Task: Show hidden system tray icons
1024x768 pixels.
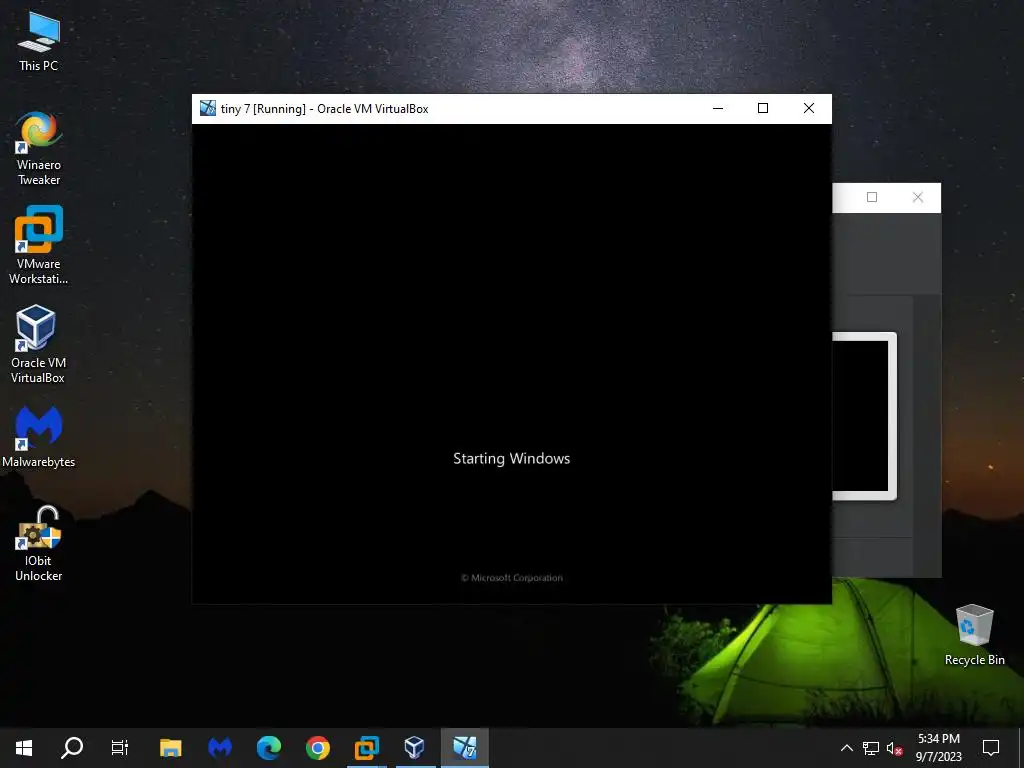Action: (846, 748)
